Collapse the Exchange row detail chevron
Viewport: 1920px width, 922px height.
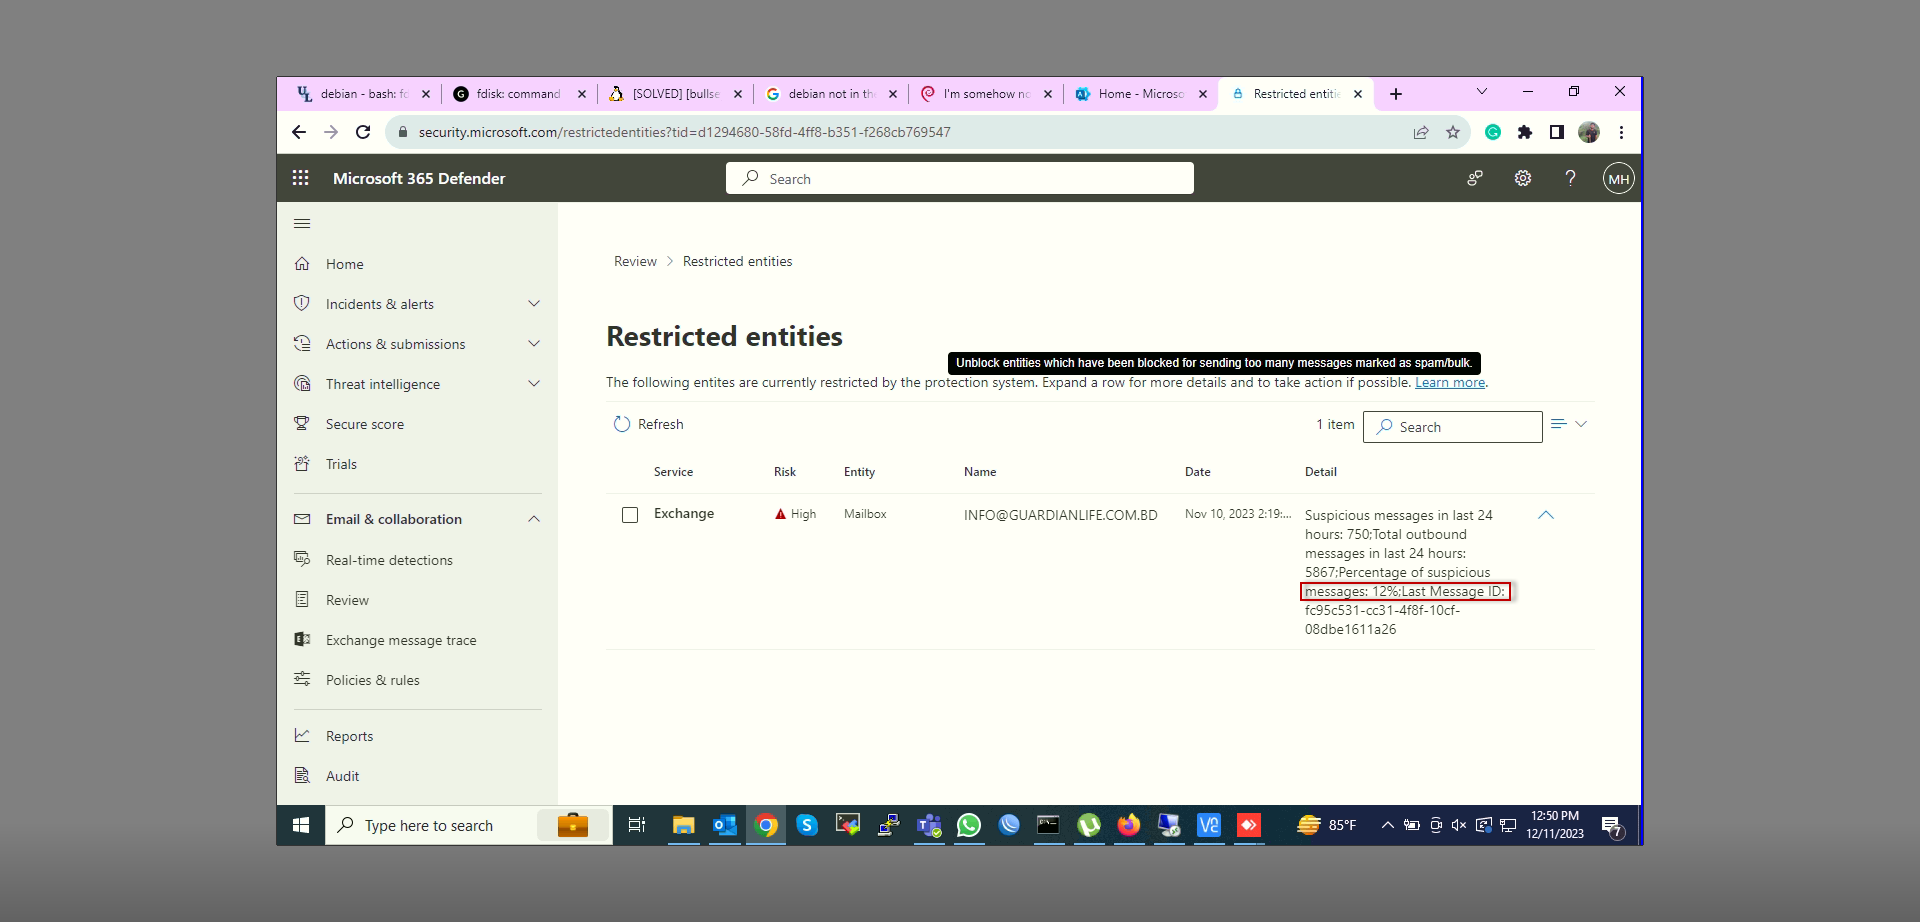[x=1546, y=515]
